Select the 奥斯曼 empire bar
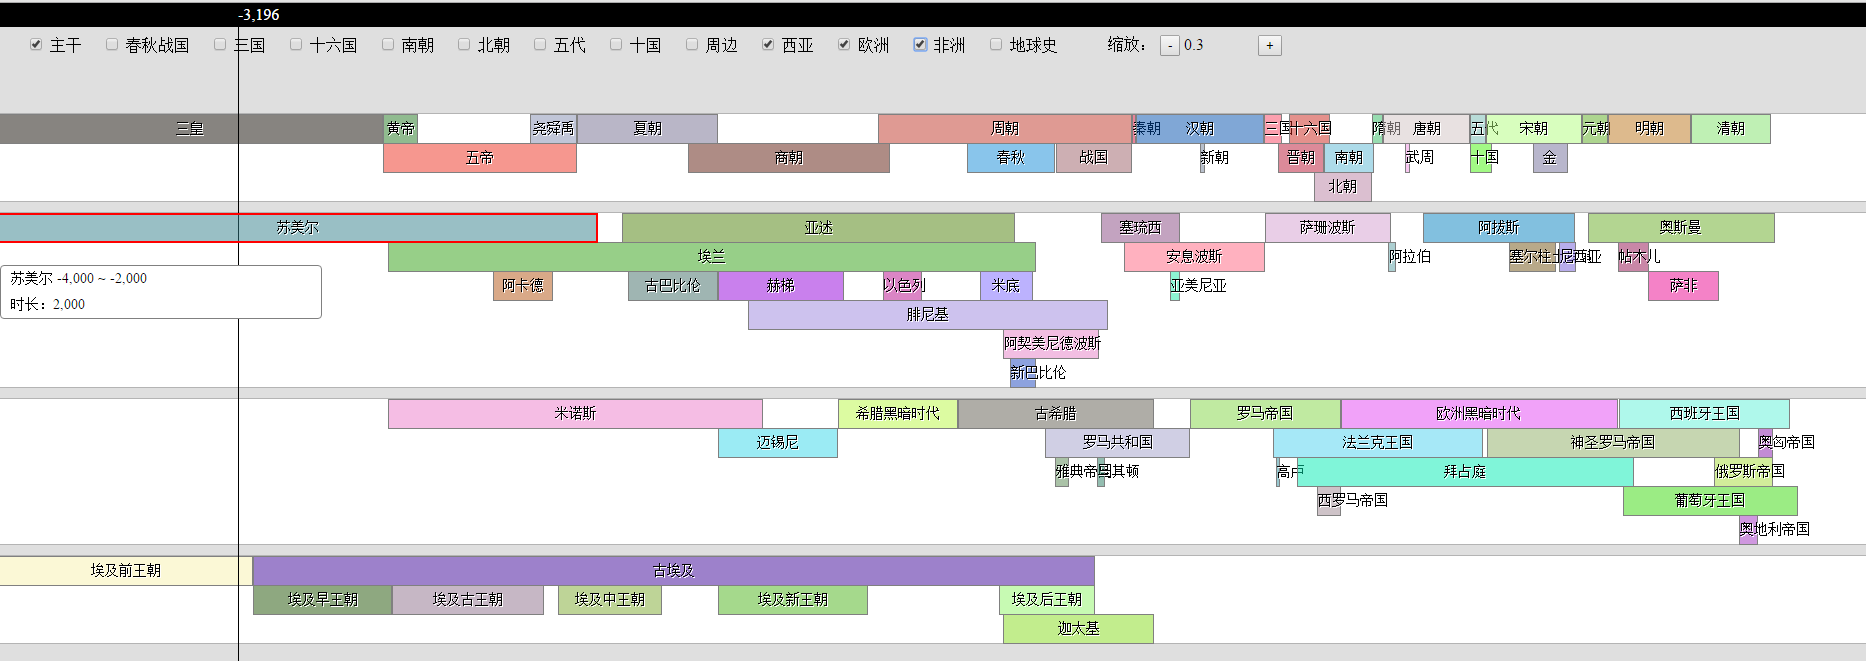 [x=1680, y=228]
